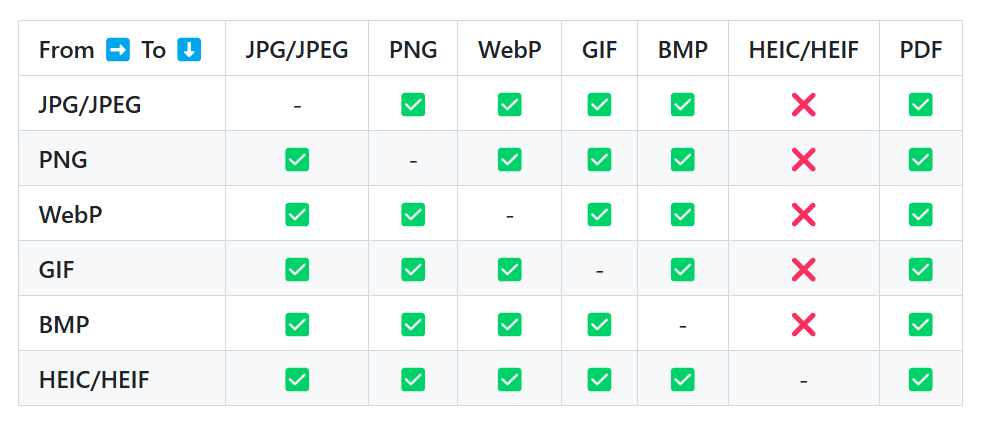Click green check for PNG to JPG/JPEG
This screenshot has width=998, height=423.
(x=297, y=159)
